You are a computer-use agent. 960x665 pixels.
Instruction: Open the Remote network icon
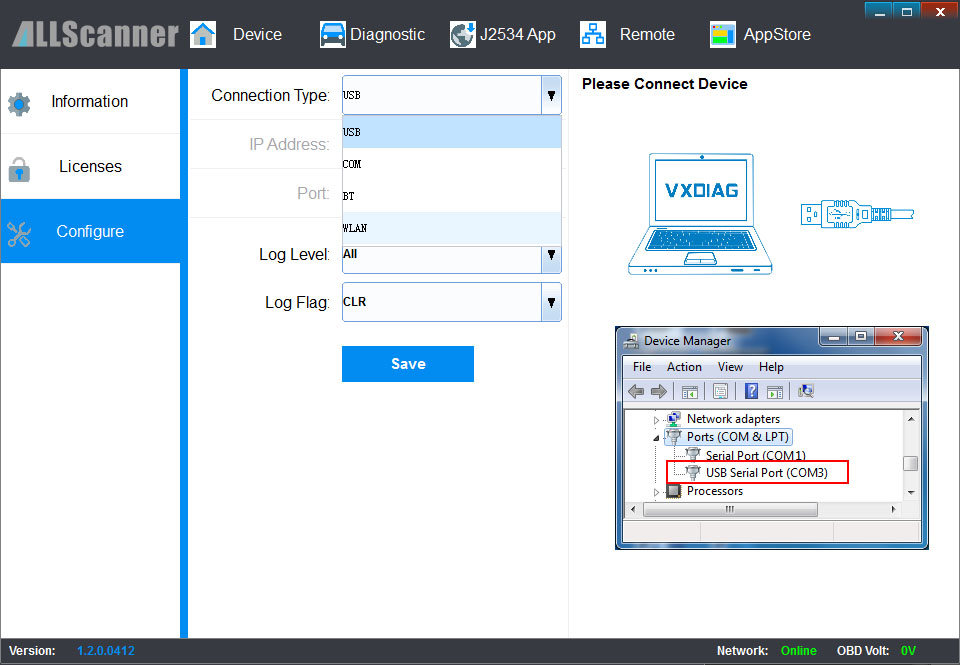click(593, 34)
